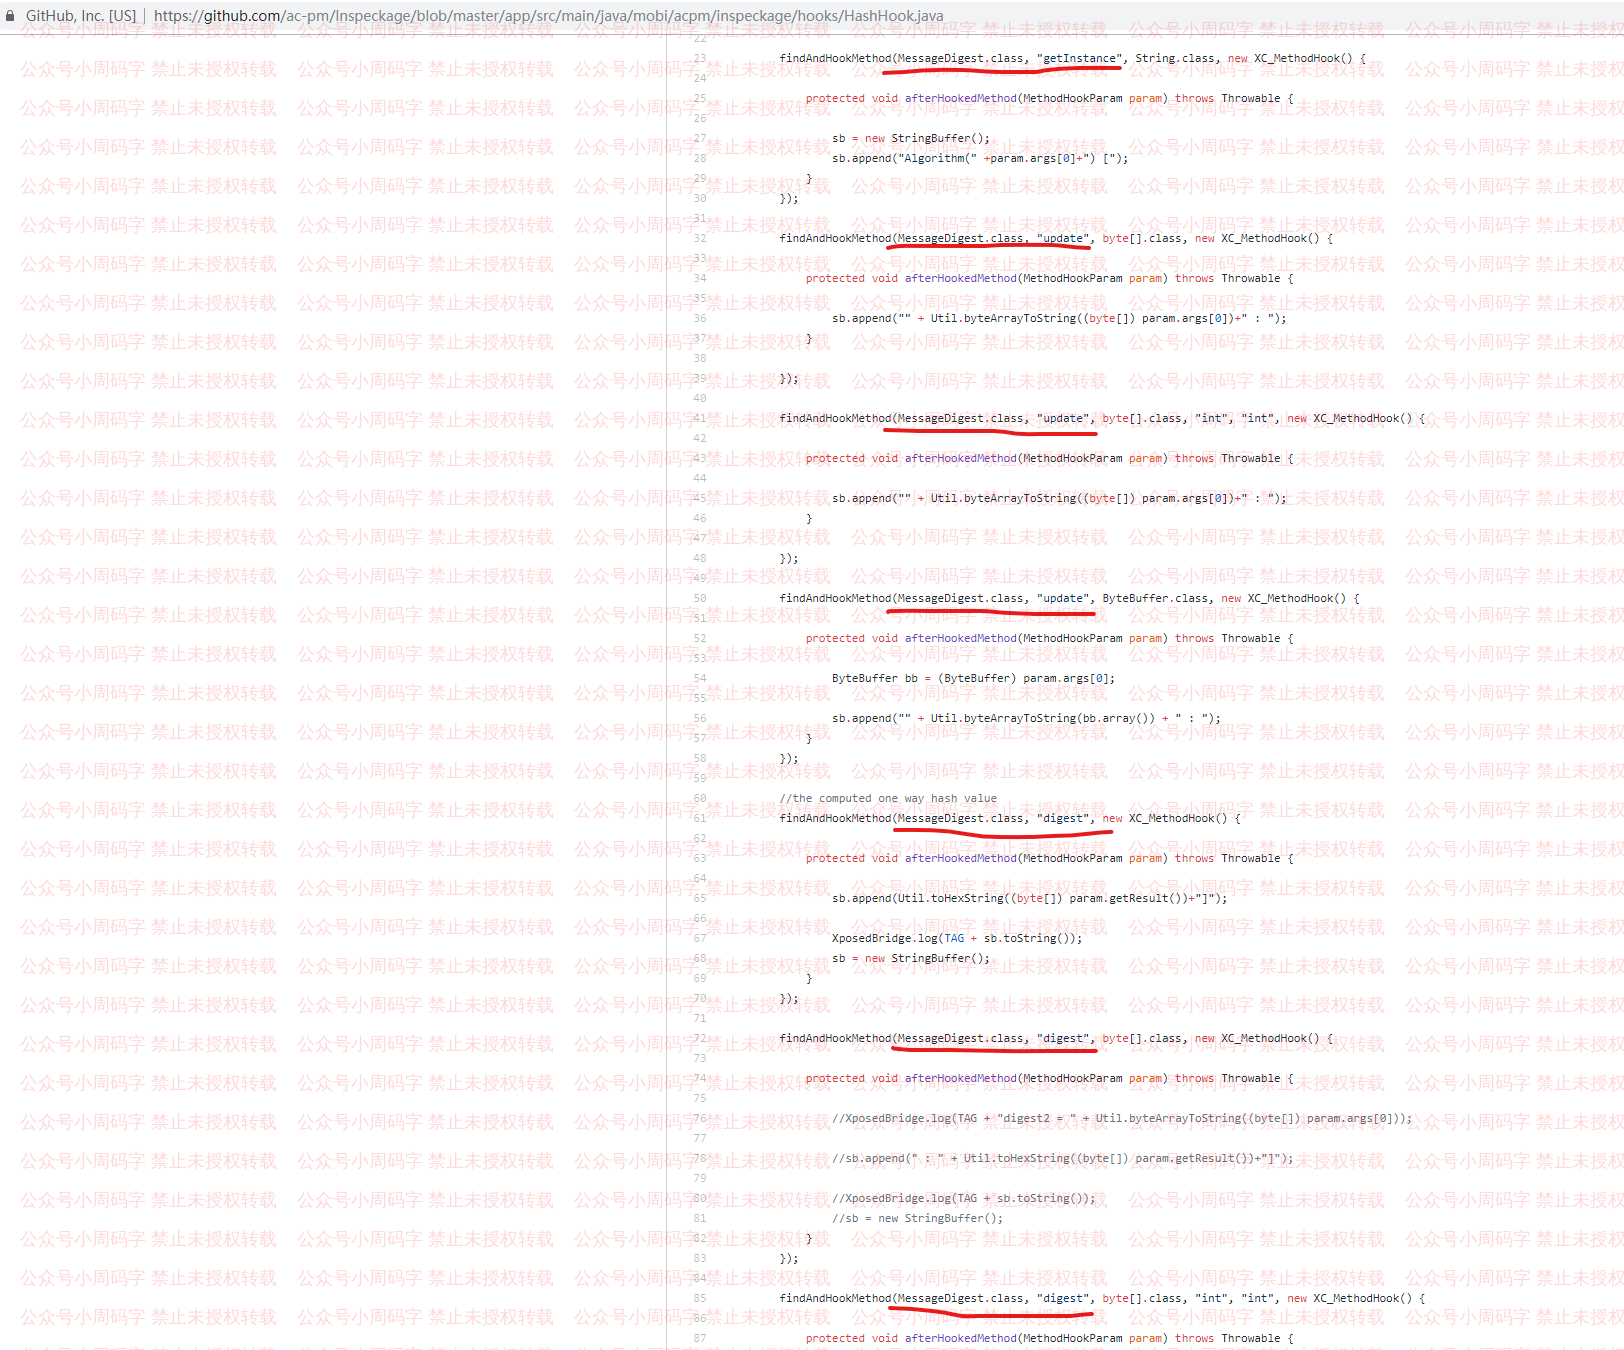Click the ByteBuffer bb = (ByteBuffer) code line
The image size is (1624, 1350).
[973, 678]
